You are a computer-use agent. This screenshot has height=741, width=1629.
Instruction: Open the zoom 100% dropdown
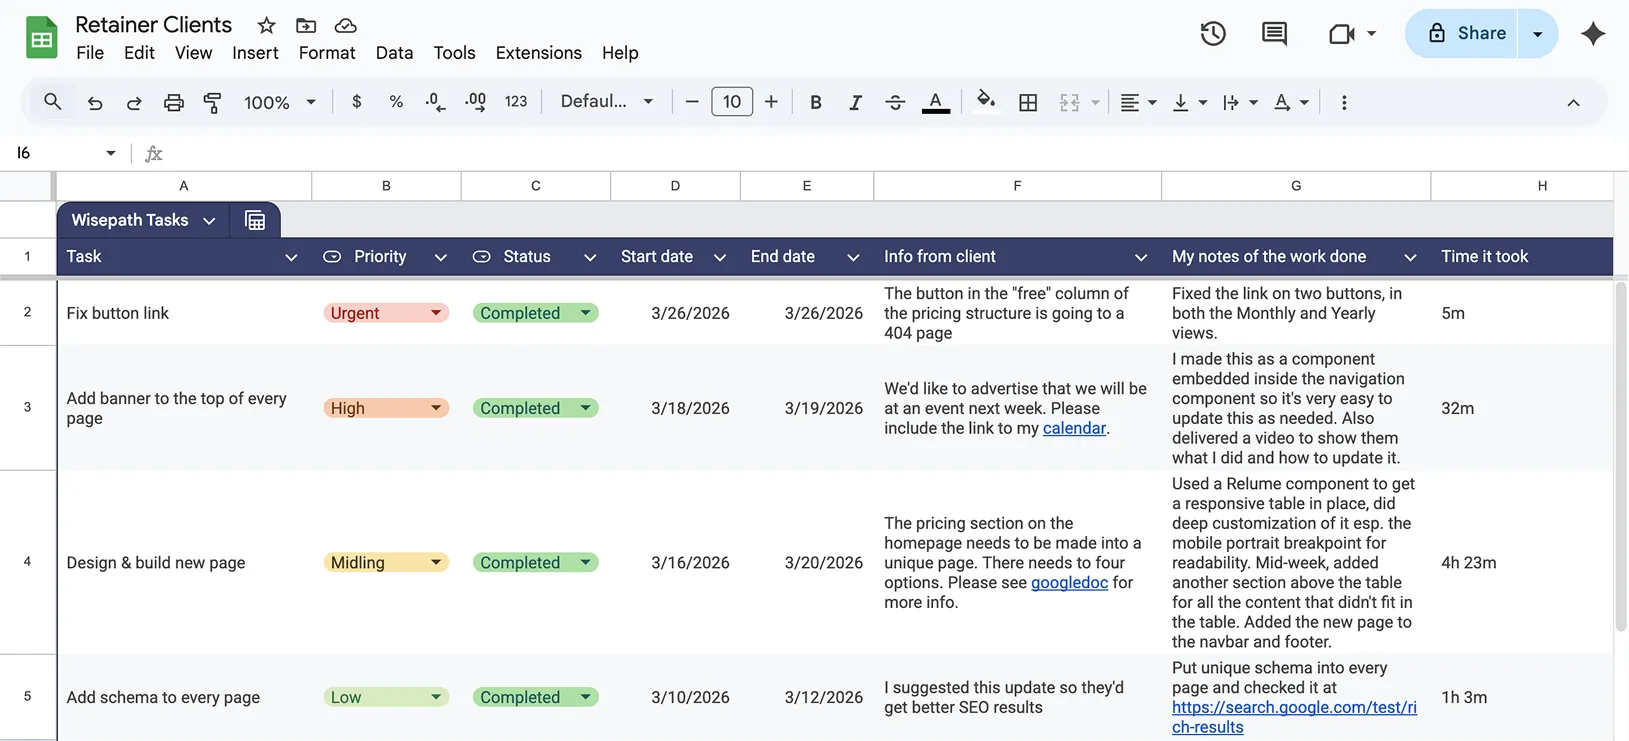[280, 102]
